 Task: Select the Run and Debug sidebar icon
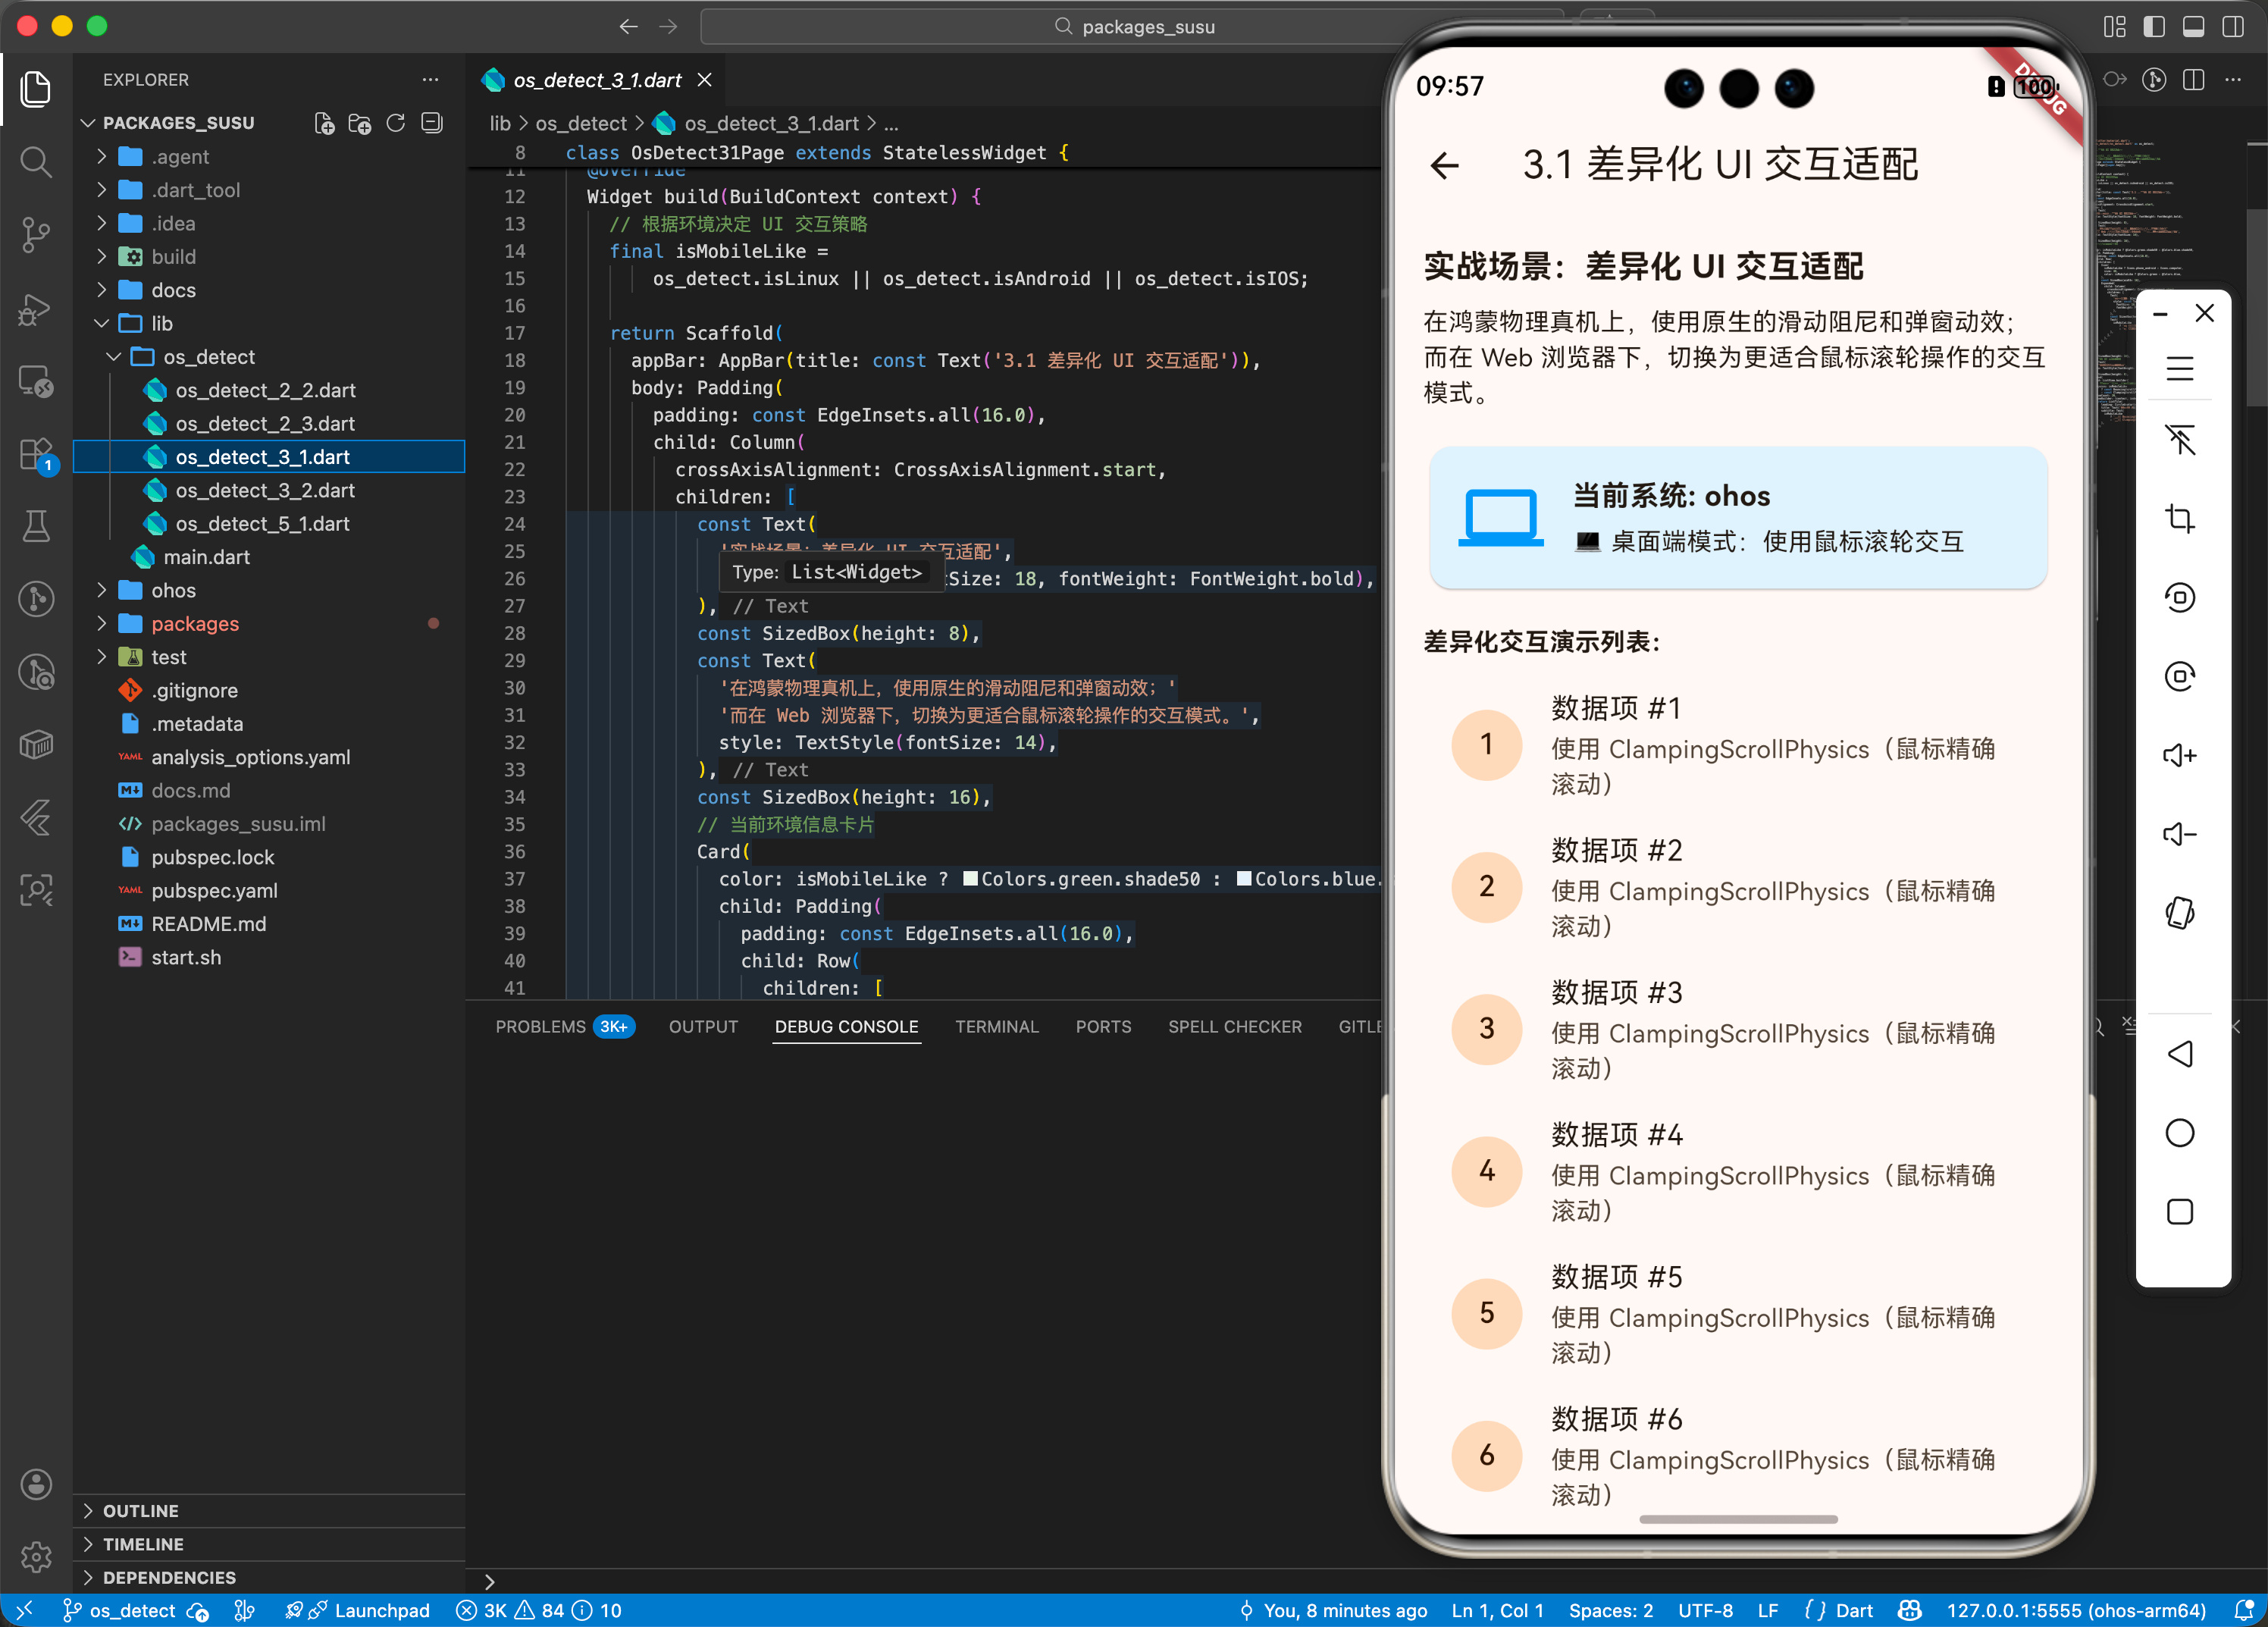tap(36, 310)
